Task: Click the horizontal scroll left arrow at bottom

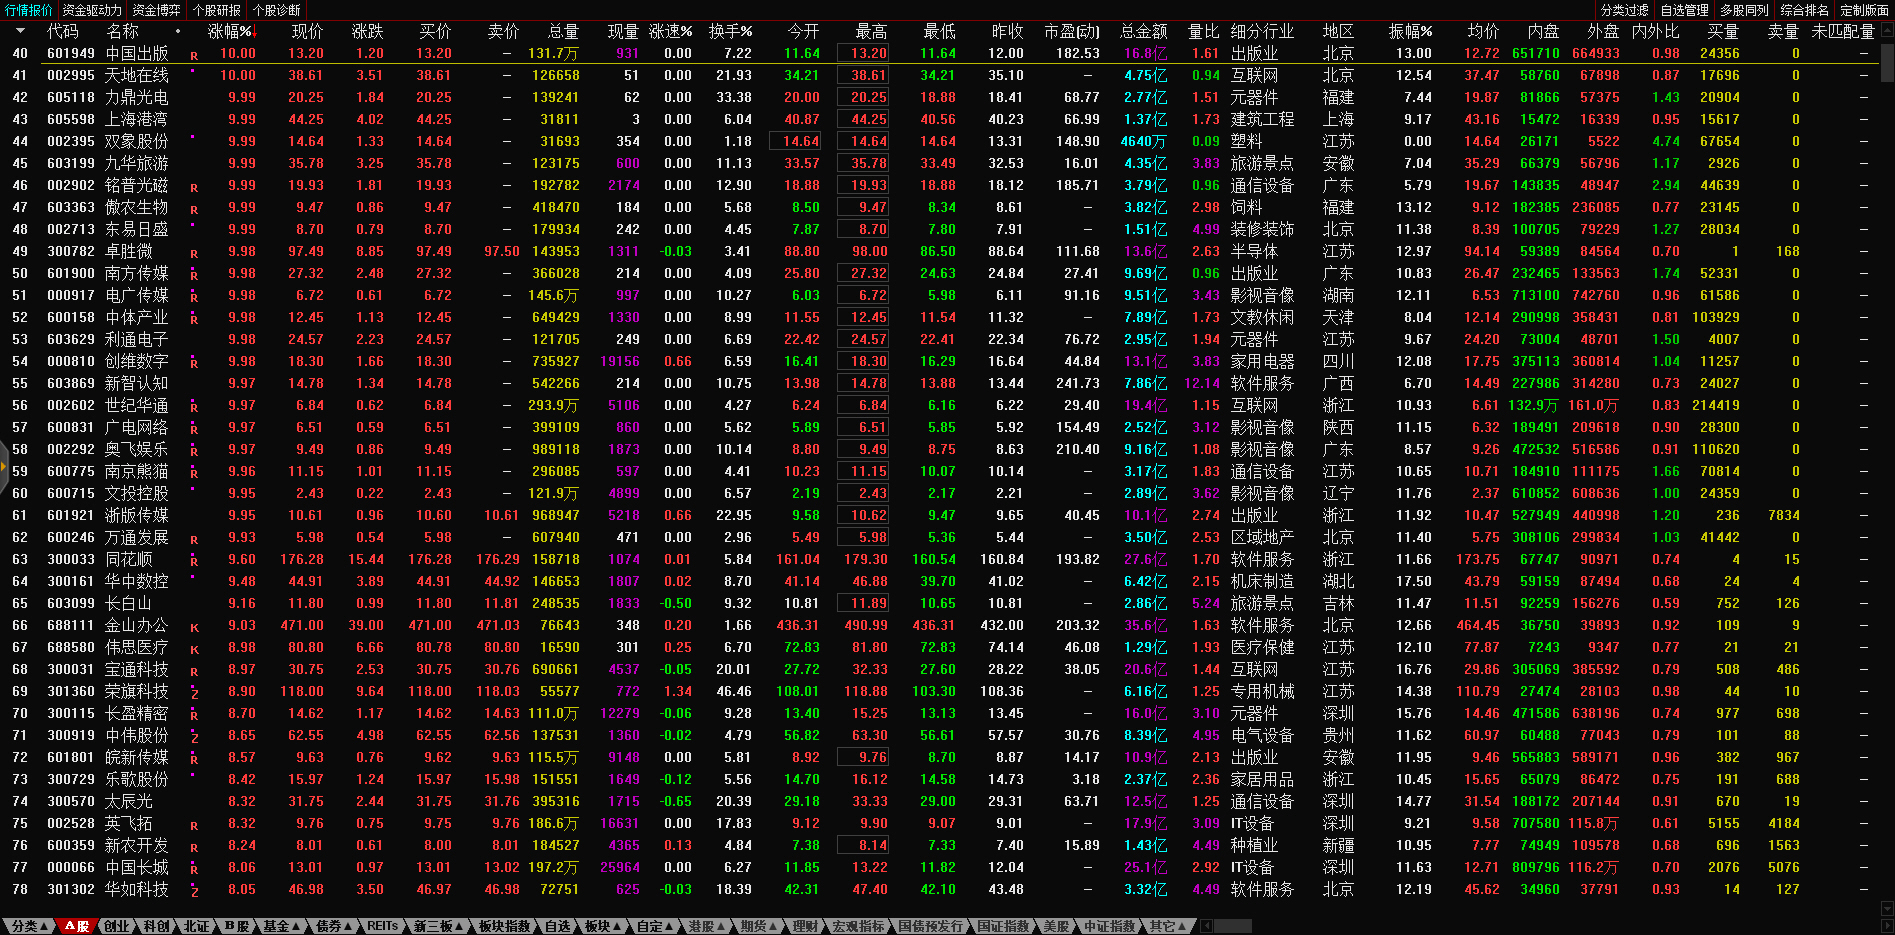Action: pos(1207,926)
